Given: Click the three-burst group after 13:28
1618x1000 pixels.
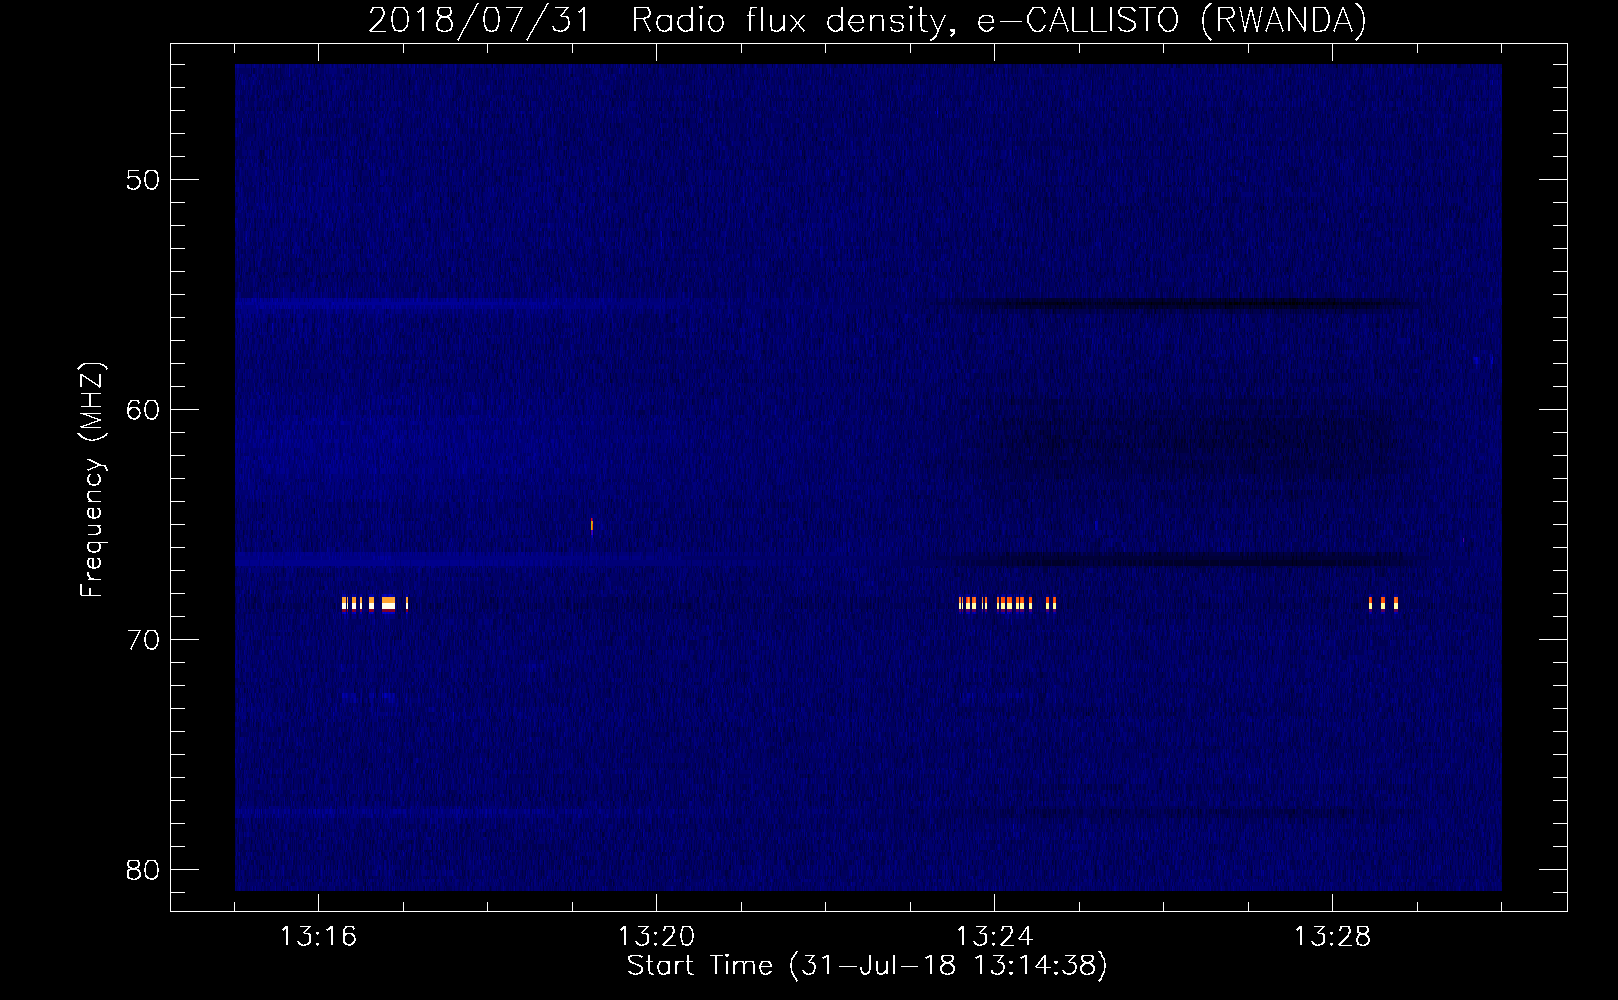Looking at the screenshot, I should [x=1383, y=603].
